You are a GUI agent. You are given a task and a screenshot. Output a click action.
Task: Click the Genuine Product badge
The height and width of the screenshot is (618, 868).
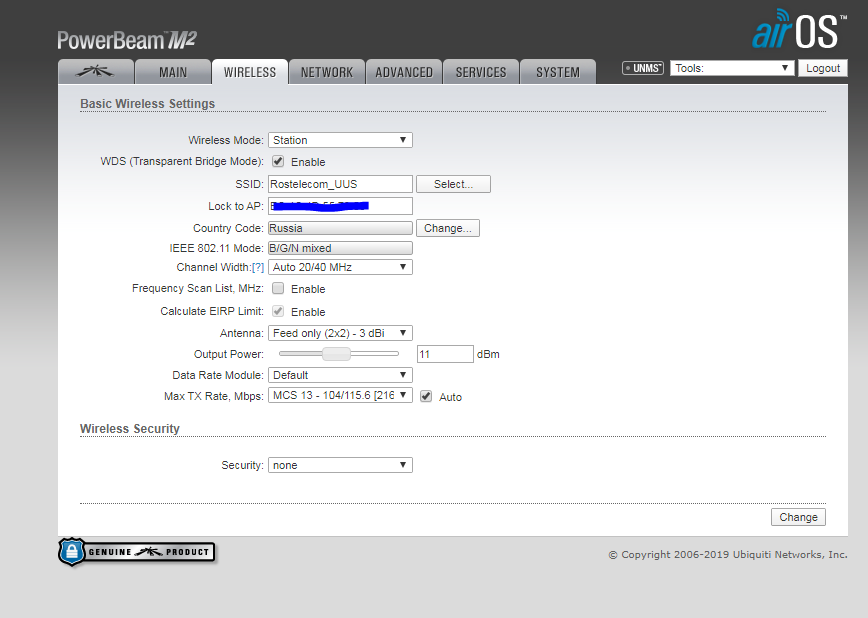(x=137, y=552)
